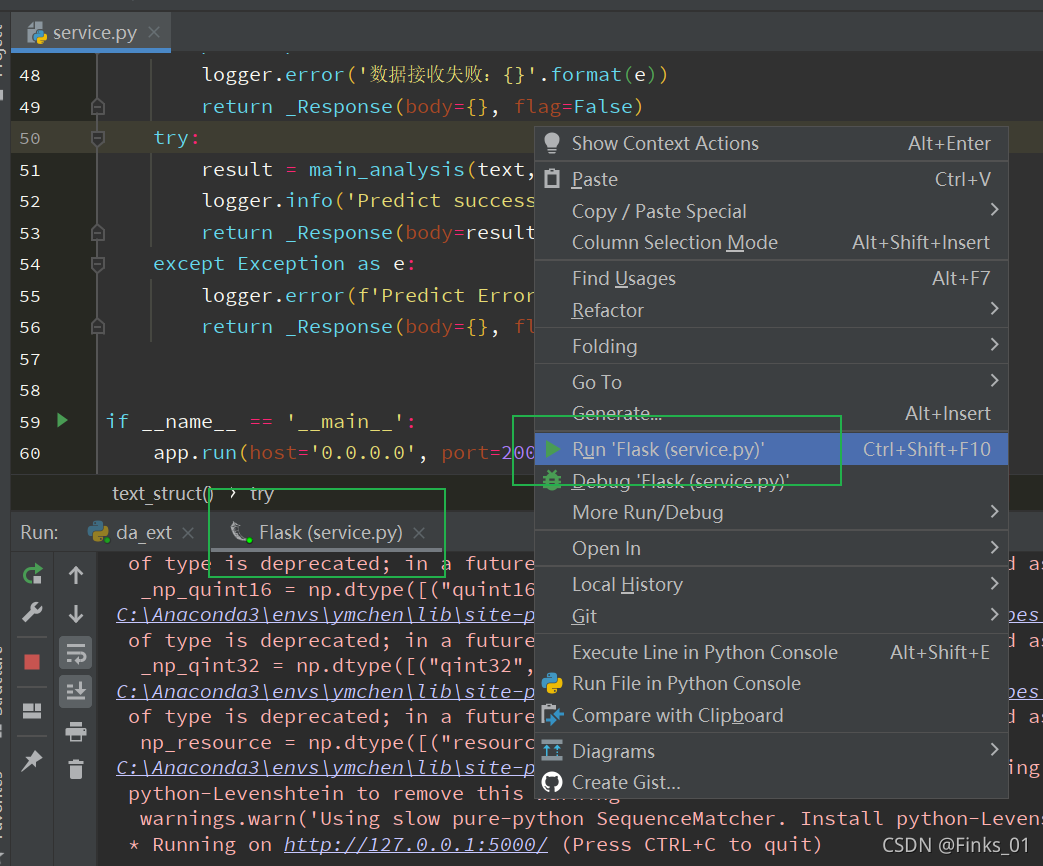This screenshot has width=1043, height=866.
Task: Open the http://127.0.0.1:5000/ link
Action: pos(416,845)
